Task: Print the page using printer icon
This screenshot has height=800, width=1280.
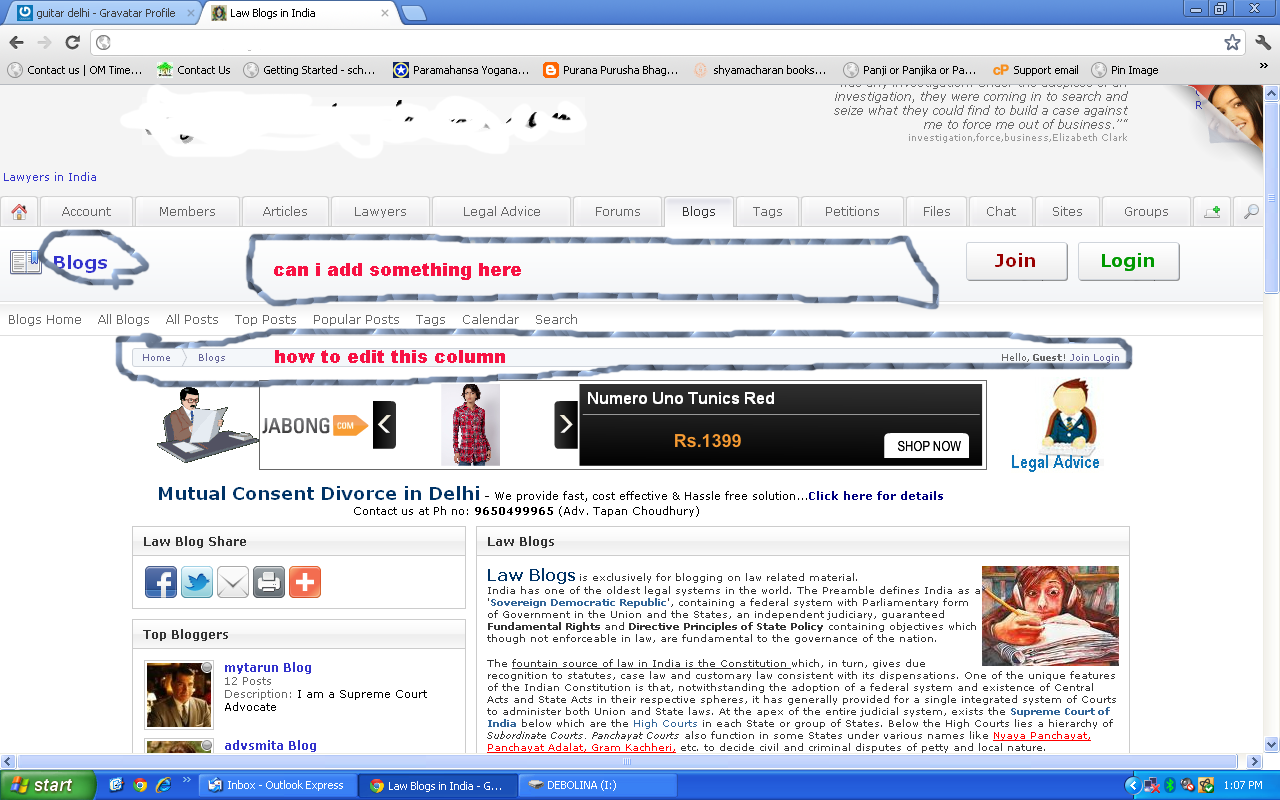Action: 269,582
